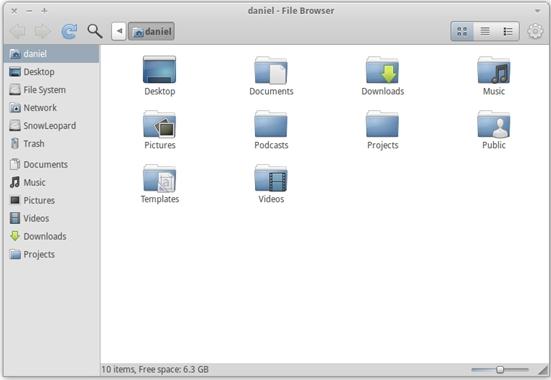551x380 pixels.
Task: Switch to compact column view
Action: coord(508,31)
